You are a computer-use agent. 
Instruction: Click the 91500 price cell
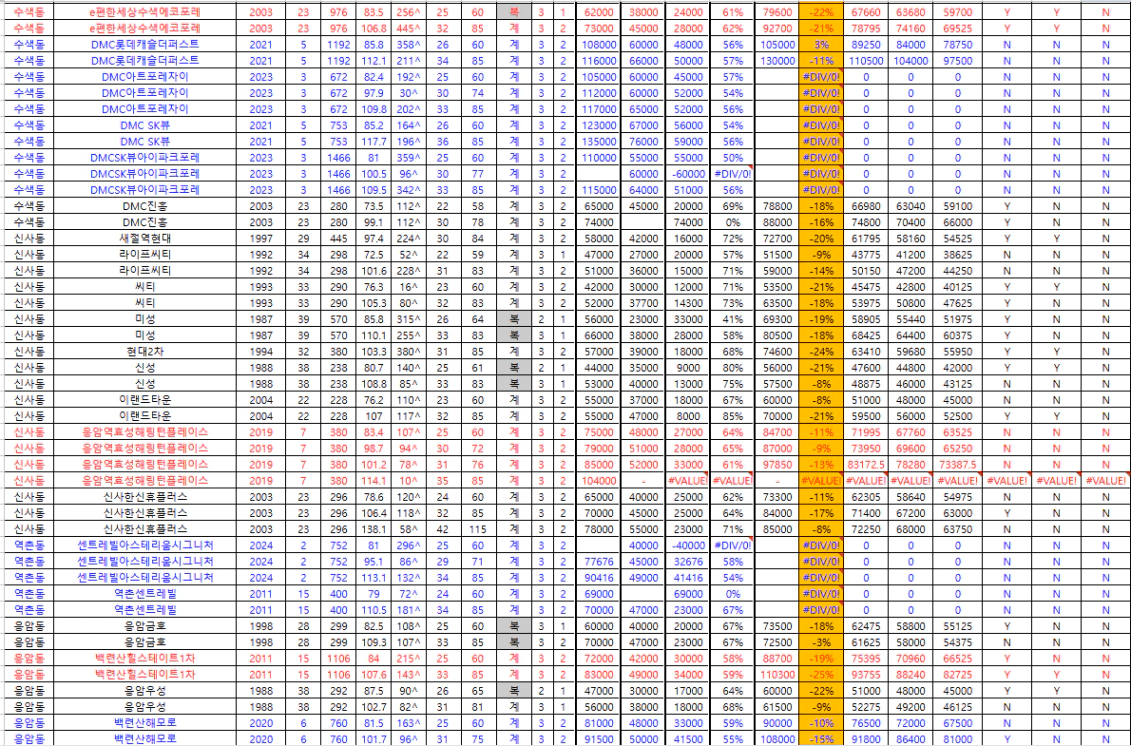[x=599, y=740]
